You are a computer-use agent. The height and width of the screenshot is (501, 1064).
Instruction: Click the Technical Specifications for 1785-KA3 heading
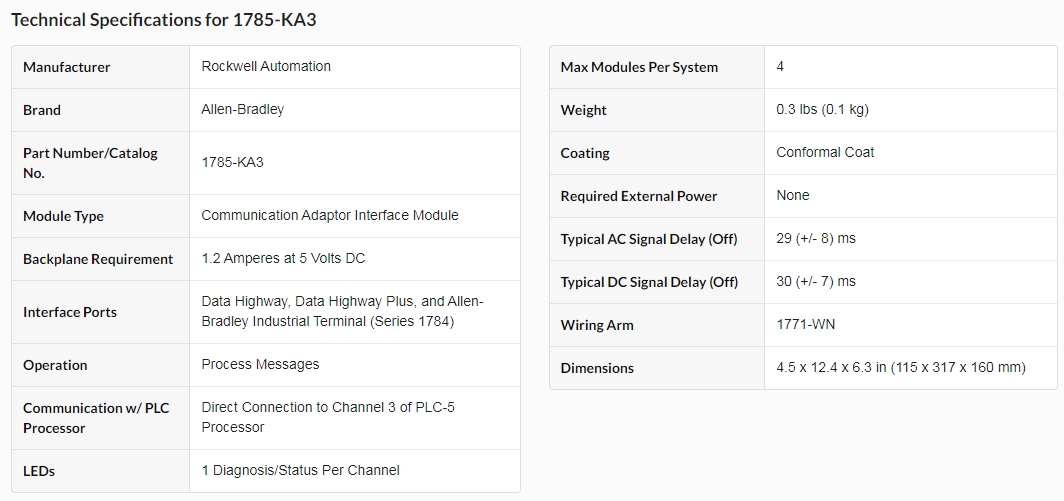tap(164, 20)
